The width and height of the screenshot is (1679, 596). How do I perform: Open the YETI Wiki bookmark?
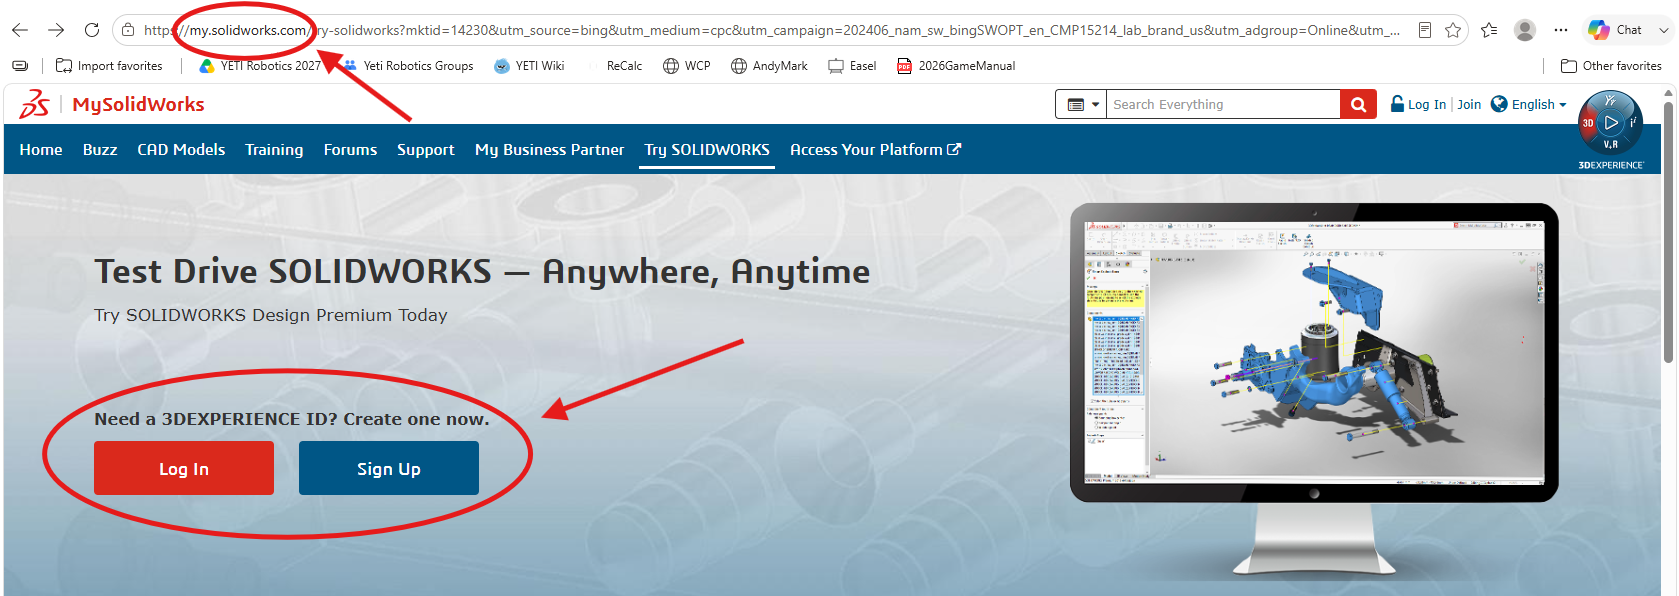click(529, 66)
